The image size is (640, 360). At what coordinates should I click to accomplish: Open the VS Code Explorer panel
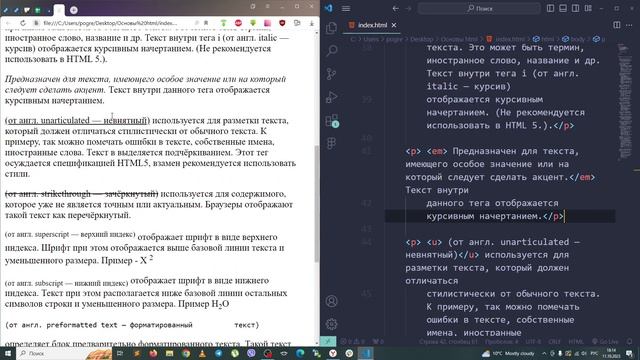pos(331,28)
